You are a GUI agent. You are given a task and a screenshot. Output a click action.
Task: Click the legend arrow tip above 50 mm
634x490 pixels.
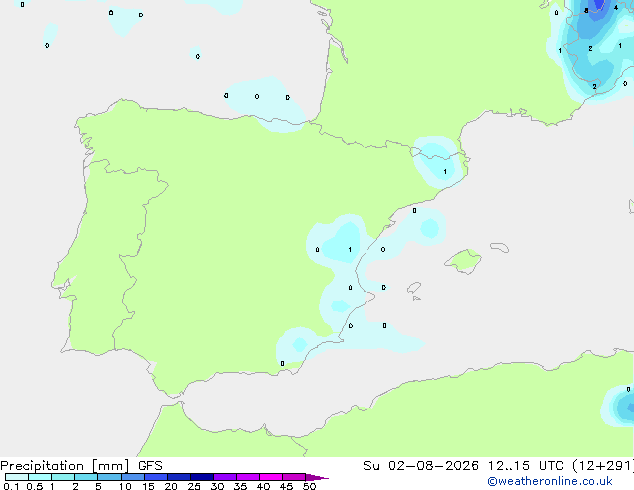pos(317,478)
